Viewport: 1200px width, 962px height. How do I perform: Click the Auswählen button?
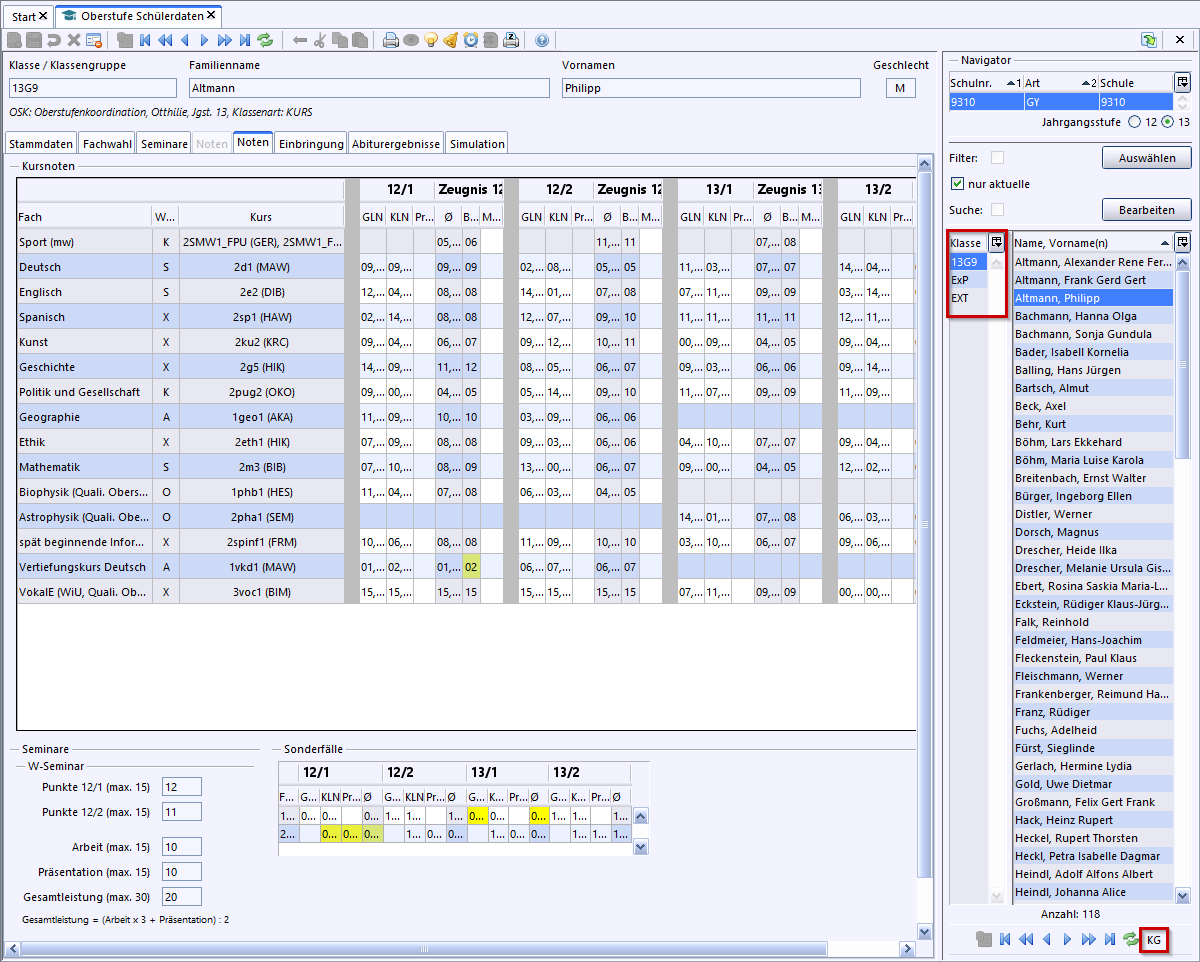1146,158
